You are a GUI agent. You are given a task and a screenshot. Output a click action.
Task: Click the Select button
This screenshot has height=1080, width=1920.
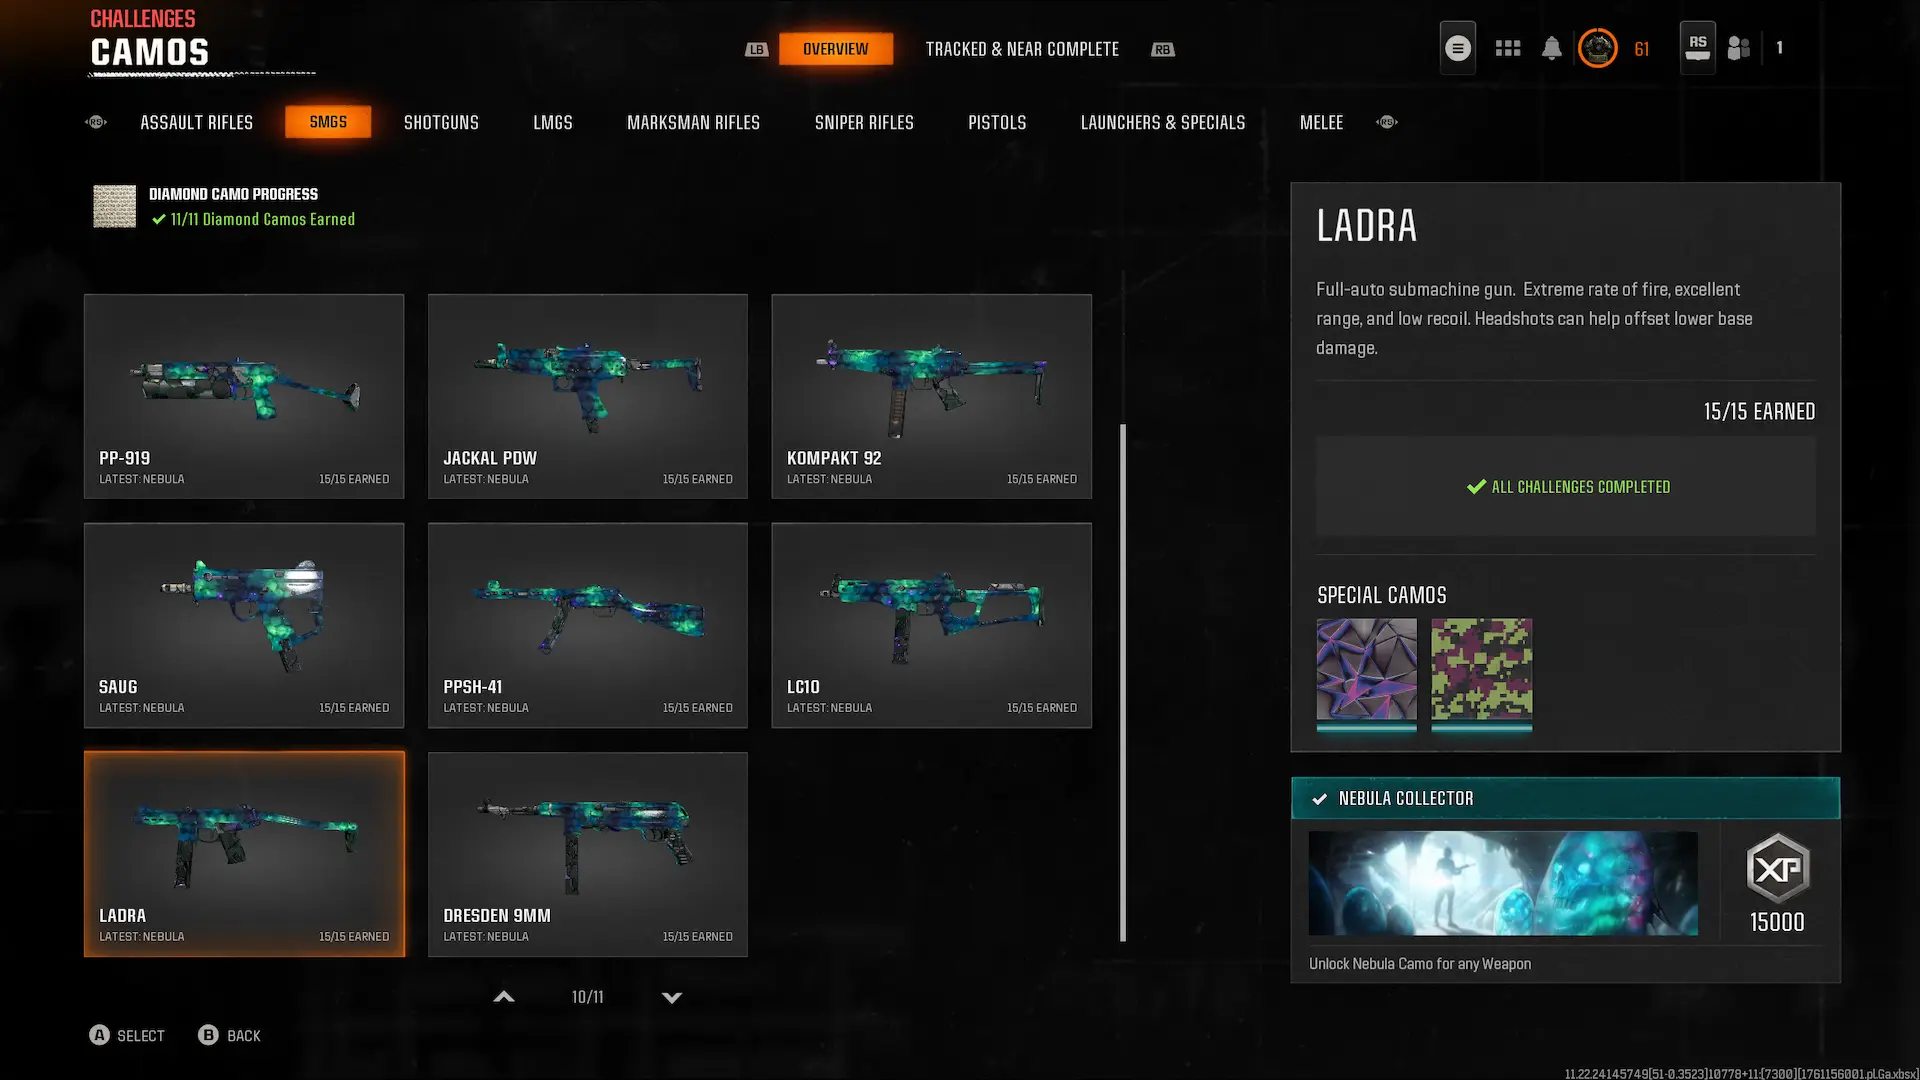point(127,1035)
